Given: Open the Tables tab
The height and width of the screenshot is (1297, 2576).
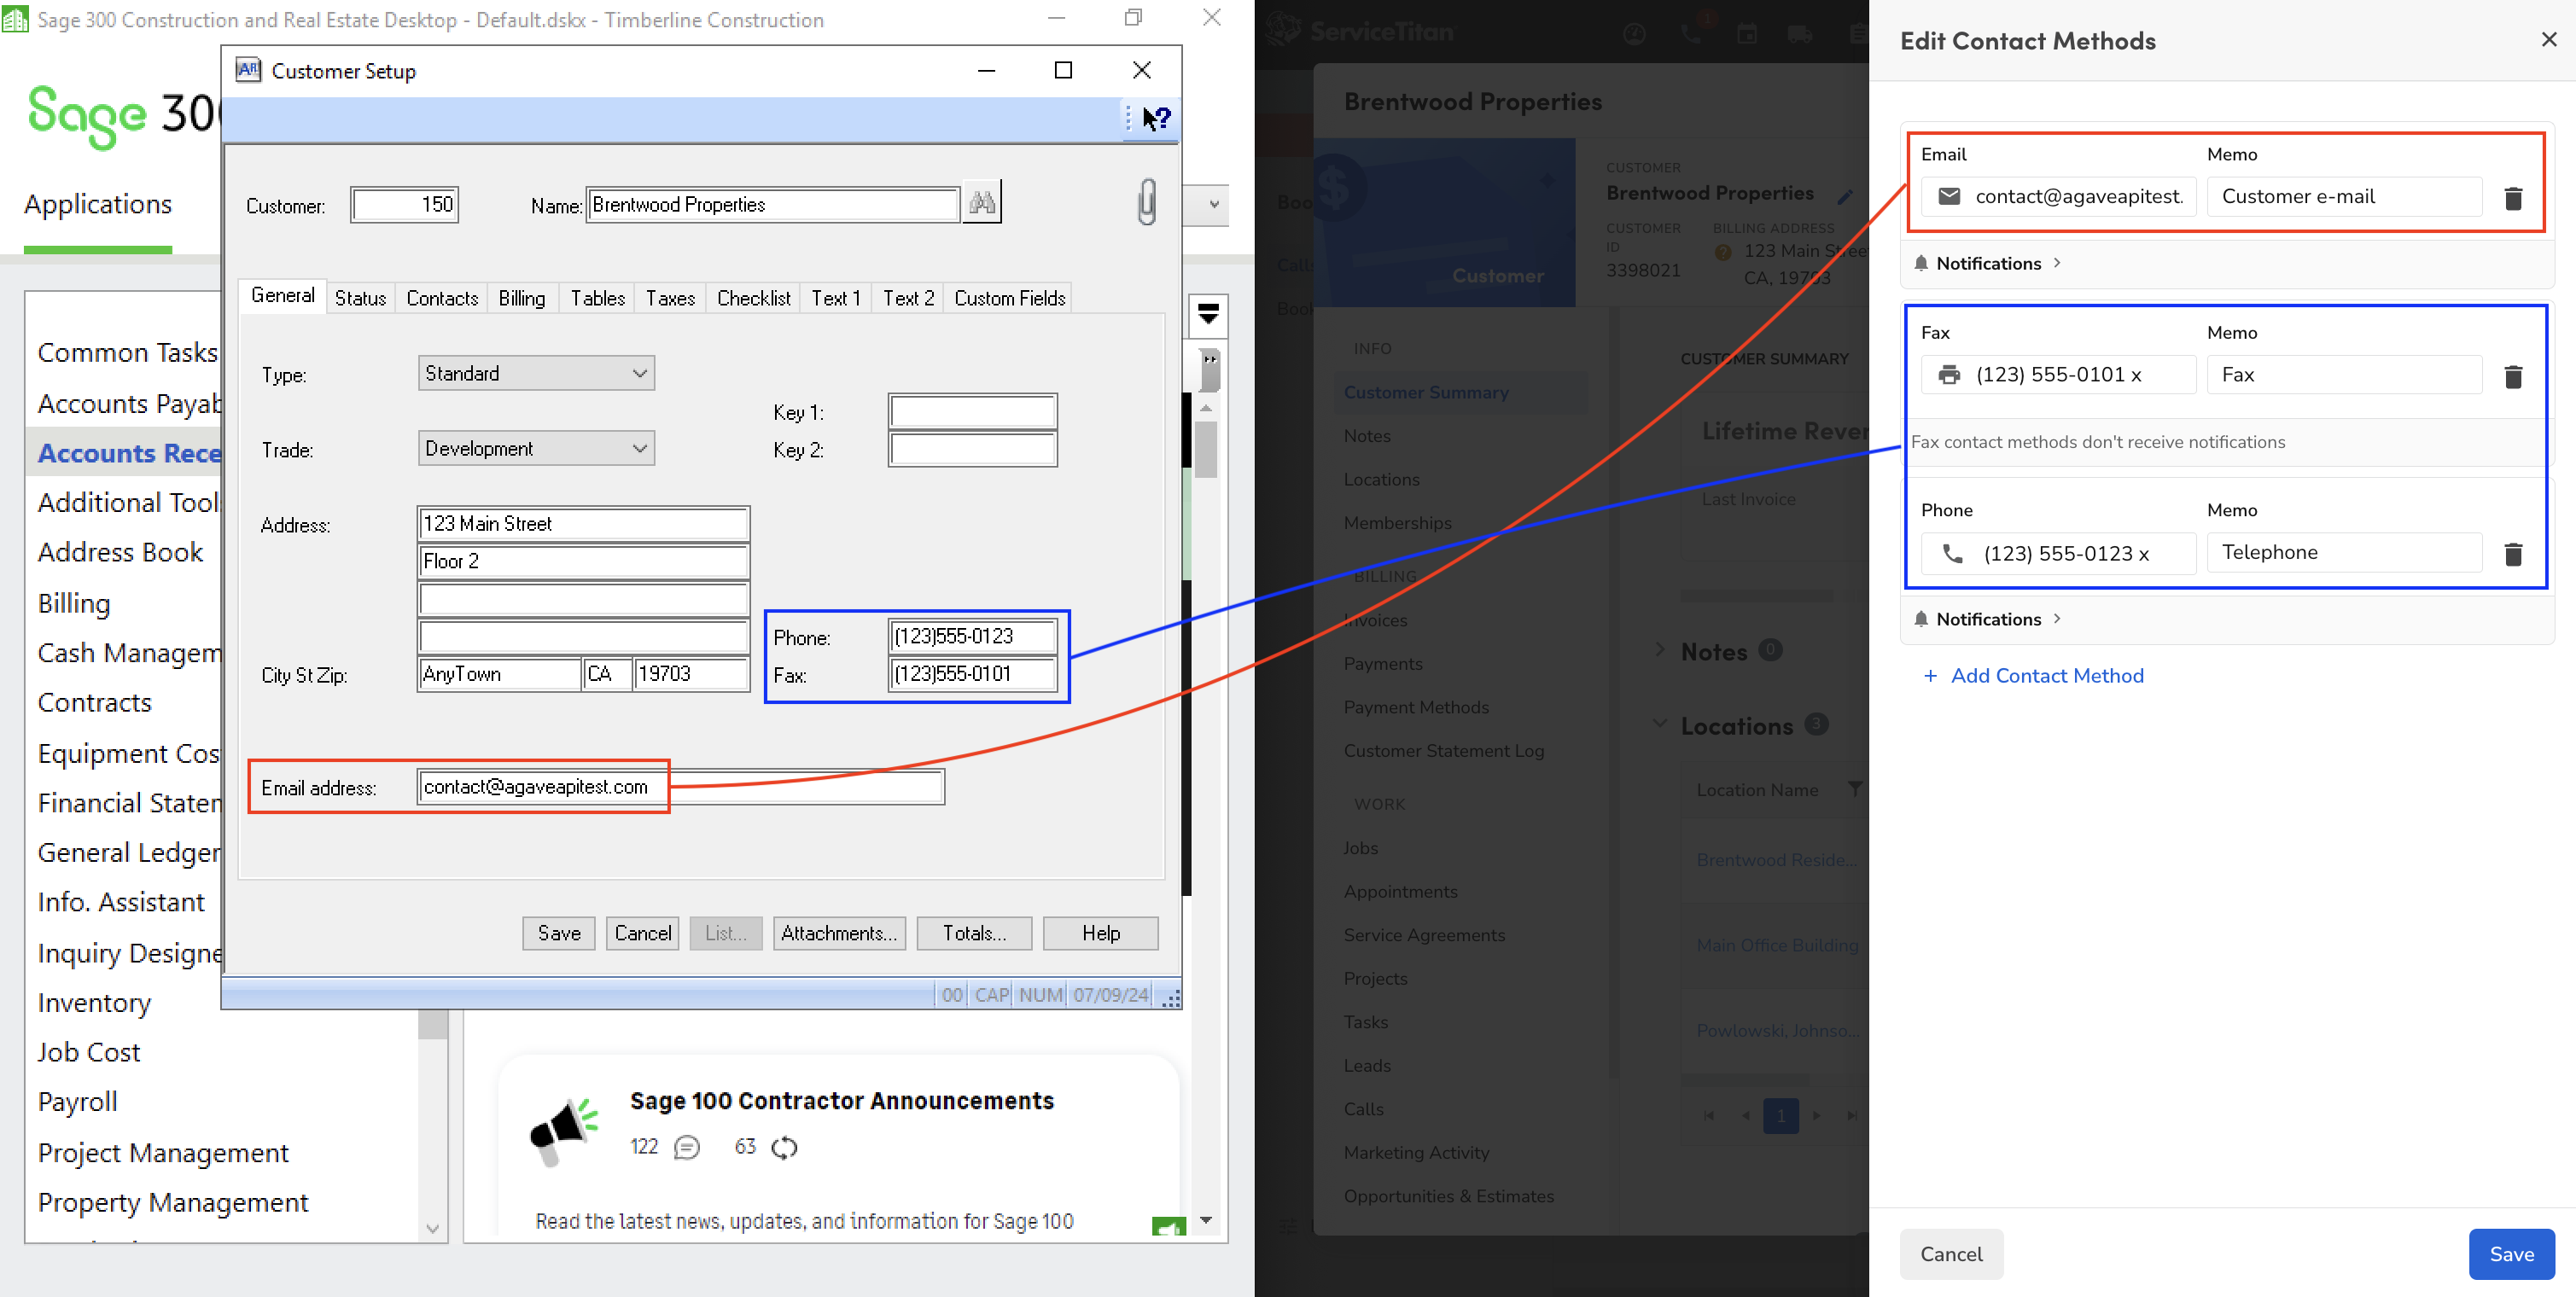Looking at the screenshot, I should pyautogui.click(x=597, y=298).
